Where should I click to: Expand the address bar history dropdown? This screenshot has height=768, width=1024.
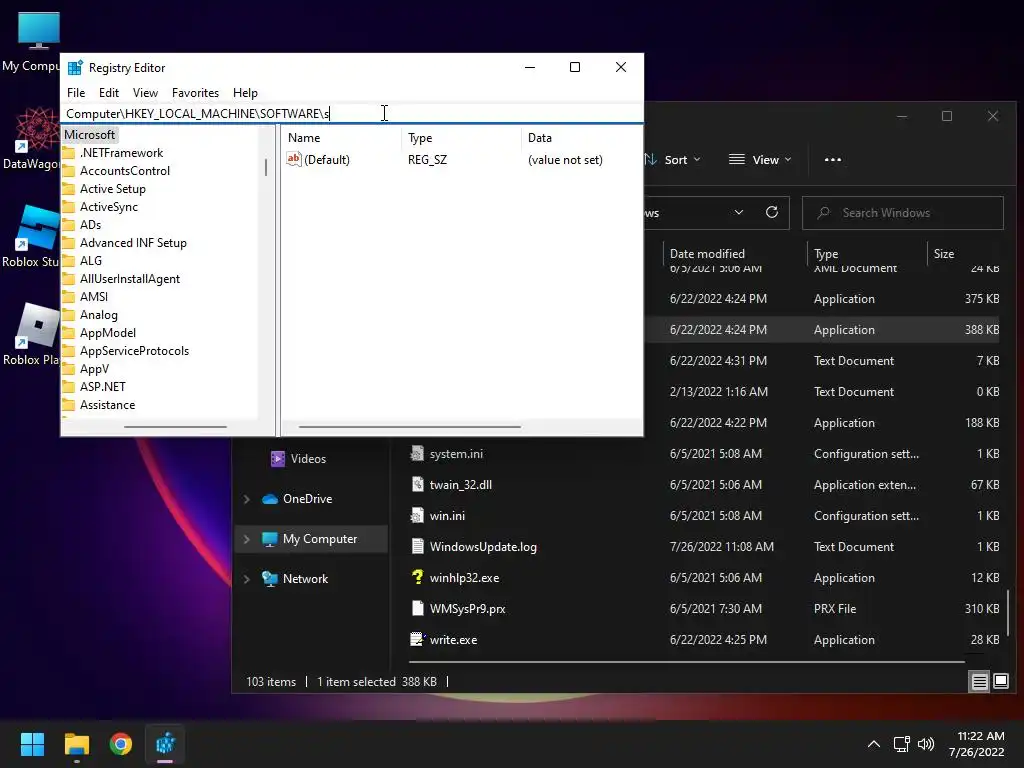[x=739, y=212]
